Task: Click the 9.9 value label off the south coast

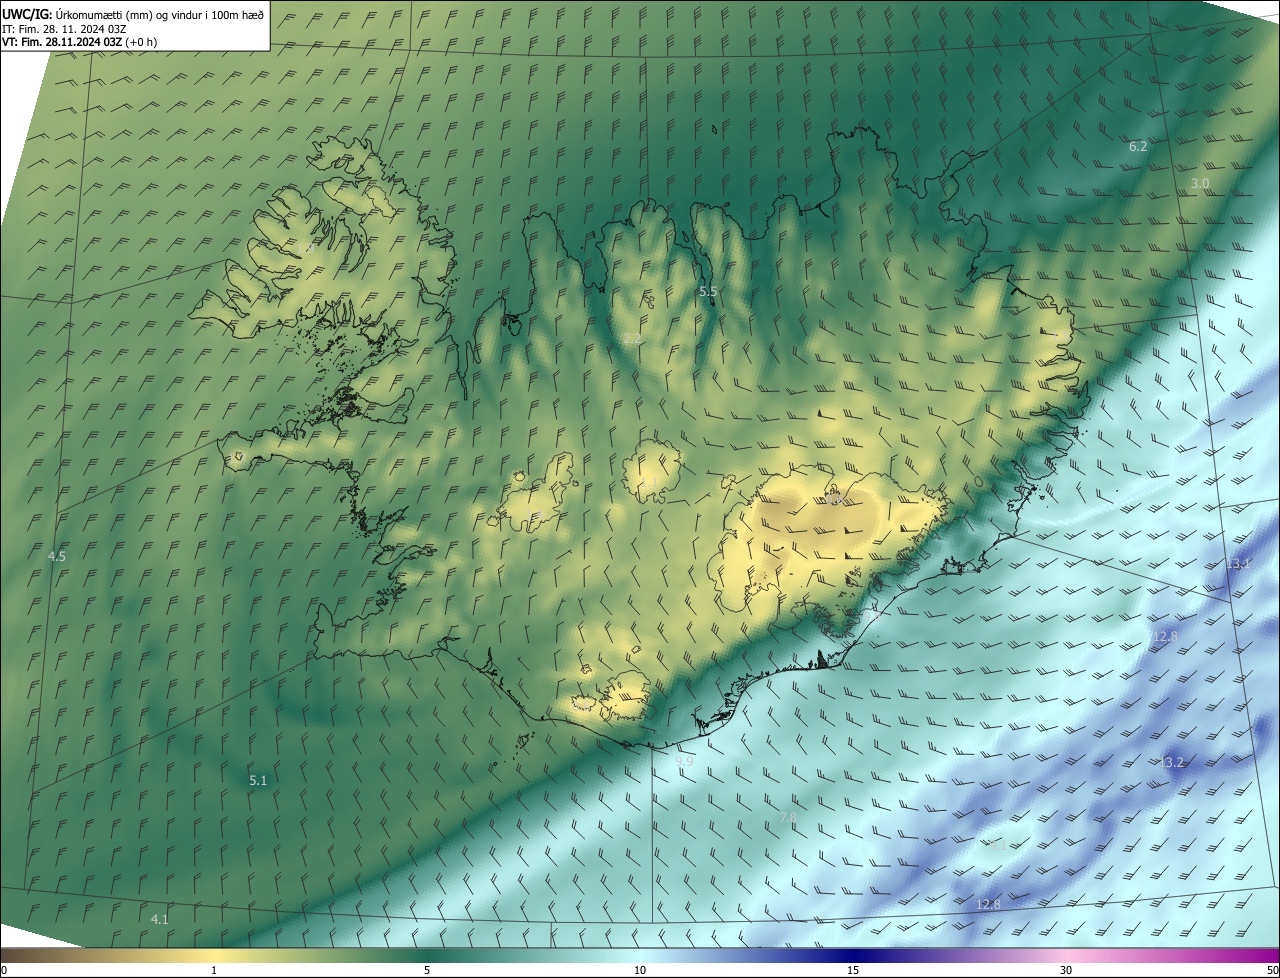Action: coord(684,761)
